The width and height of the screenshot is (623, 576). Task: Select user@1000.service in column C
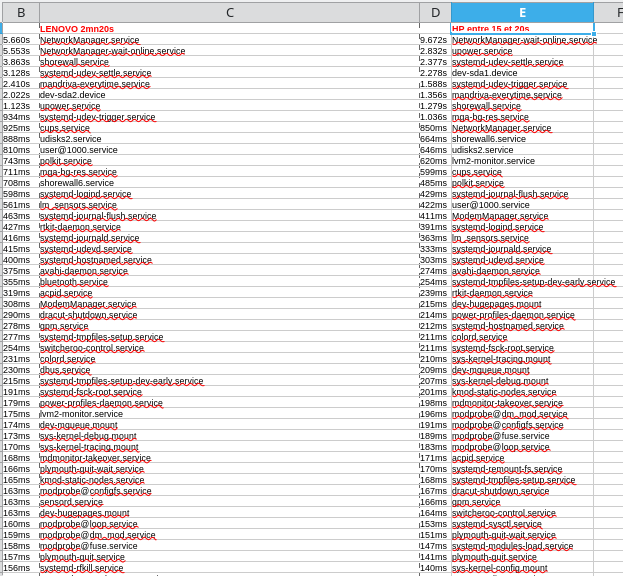(229, 150)
